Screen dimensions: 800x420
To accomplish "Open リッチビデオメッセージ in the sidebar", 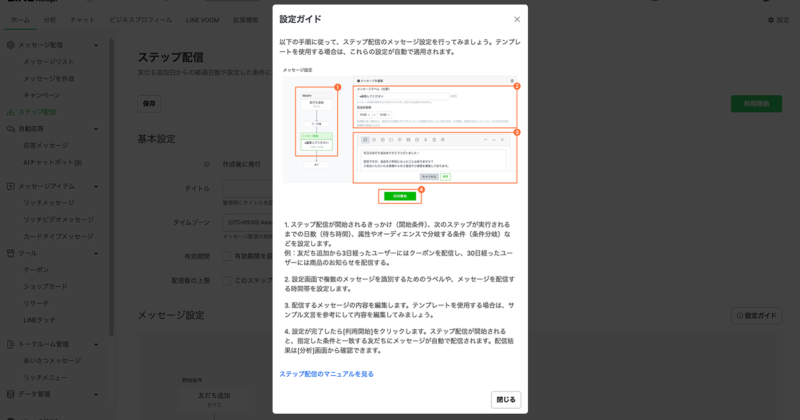I will pos(58,219).
